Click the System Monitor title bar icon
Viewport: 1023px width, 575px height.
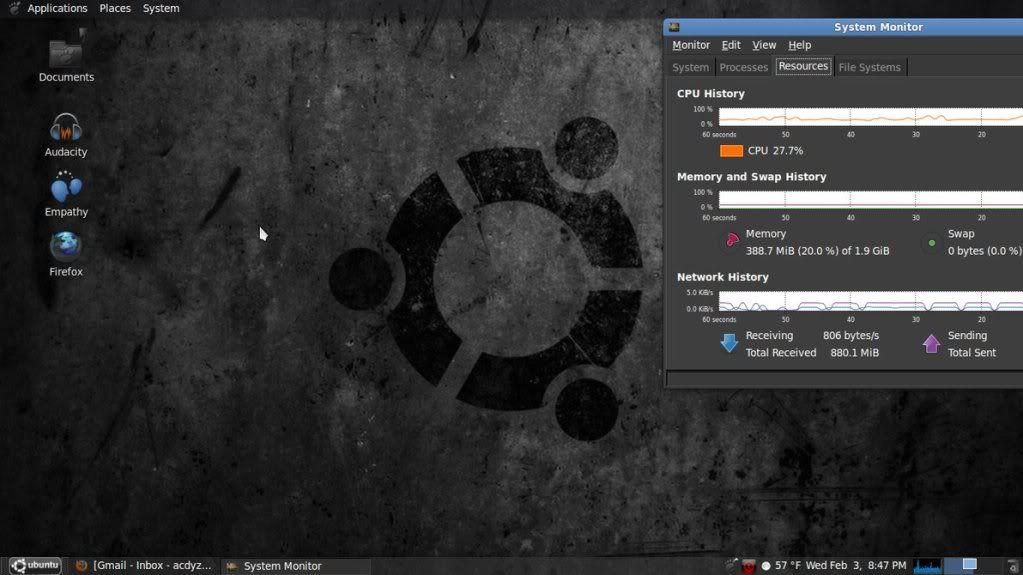(x=674, y=27)
